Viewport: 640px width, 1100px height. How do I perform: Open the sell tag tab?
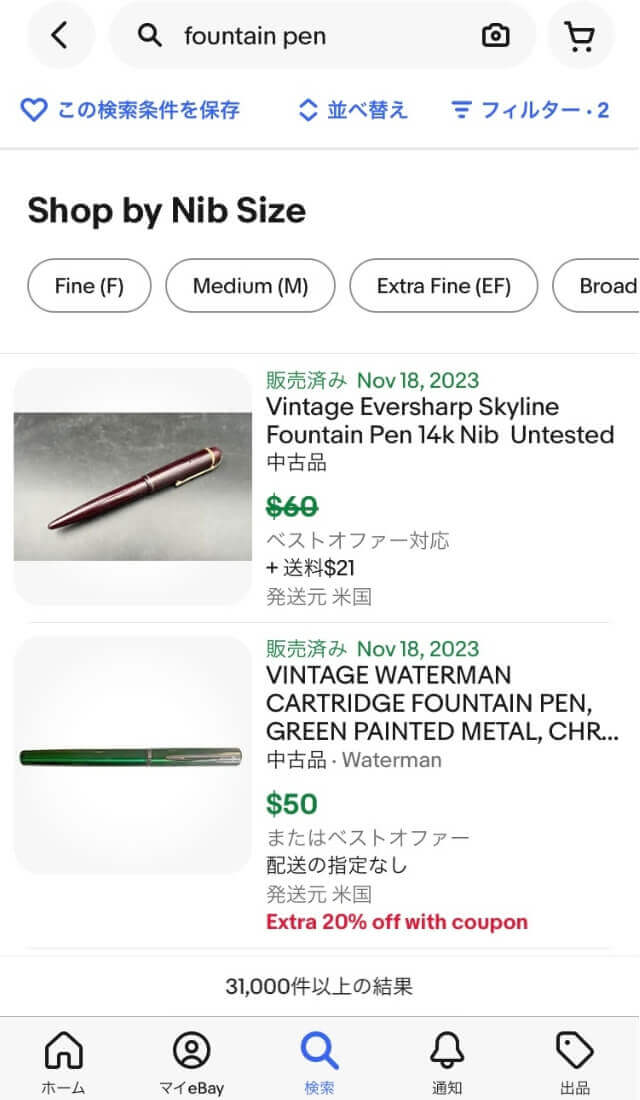(575, 1062)
